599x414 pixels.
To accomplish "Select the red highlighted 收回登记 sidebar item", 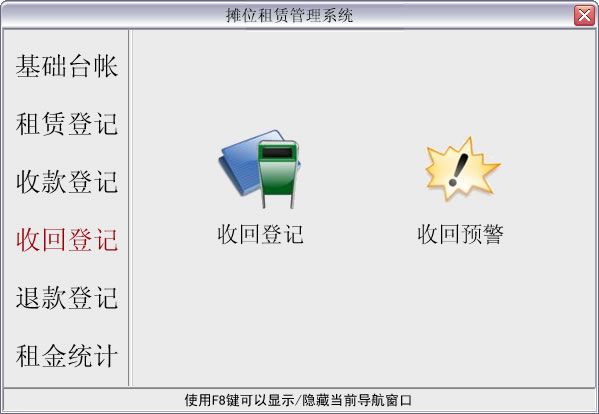I will coord(66,240).
